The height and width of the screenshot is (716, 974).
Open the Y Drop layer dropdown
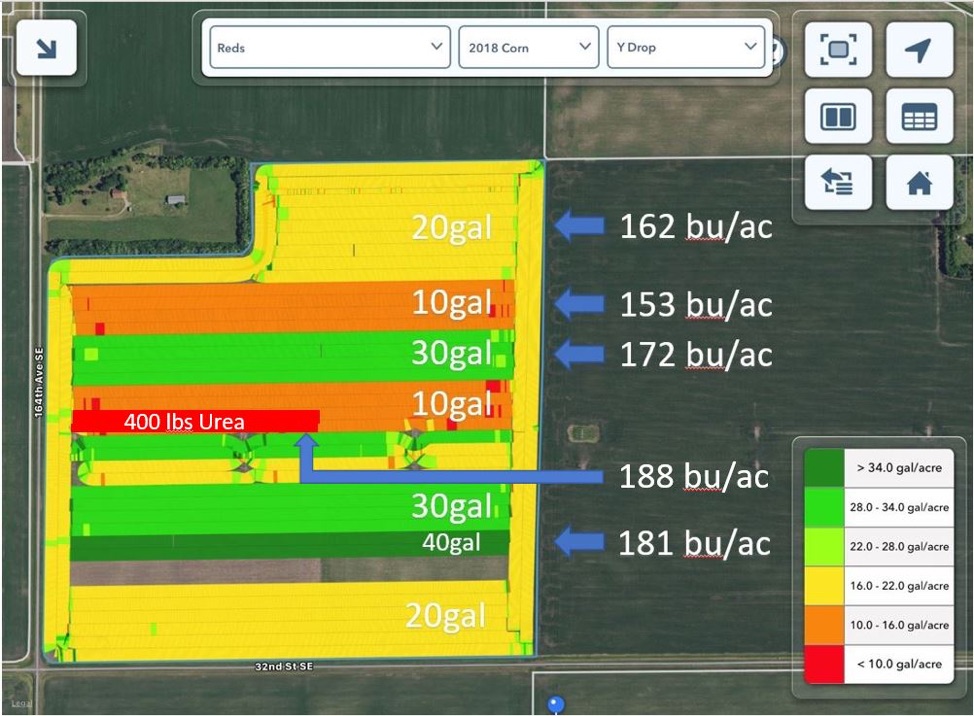click(x=686, y=47)
